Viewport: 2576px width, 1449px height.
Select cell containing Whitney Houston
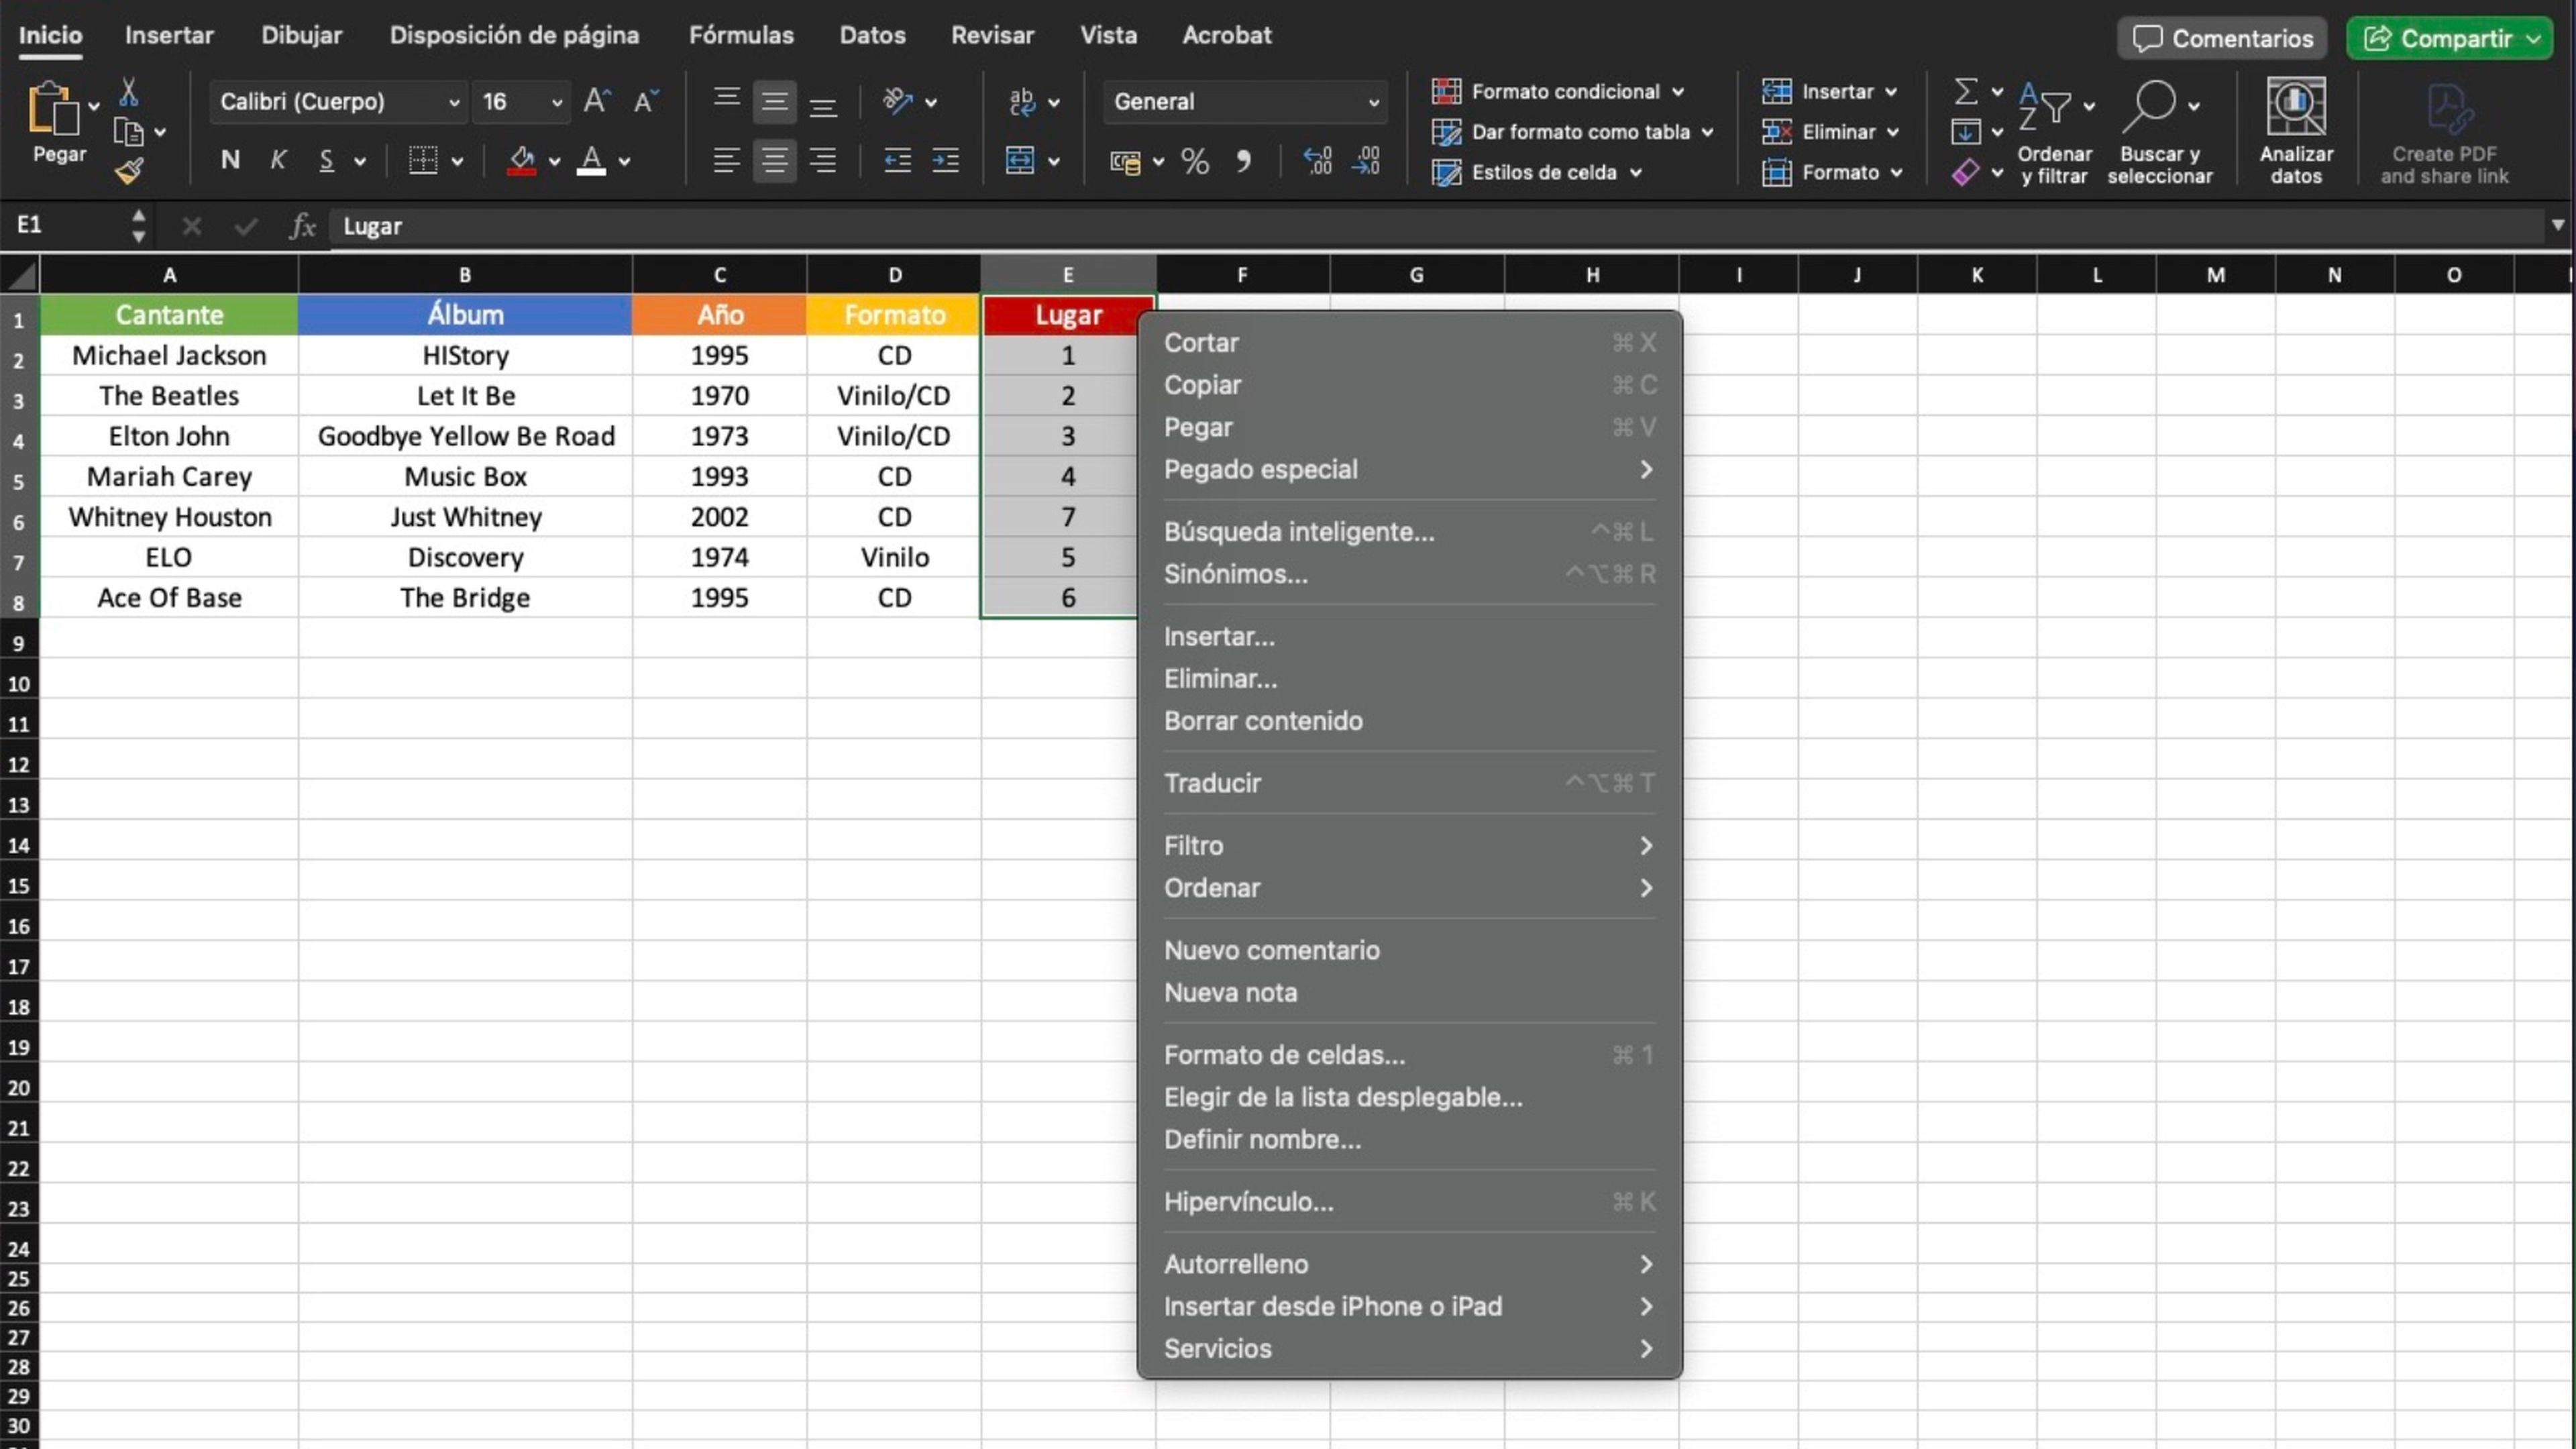169,517
